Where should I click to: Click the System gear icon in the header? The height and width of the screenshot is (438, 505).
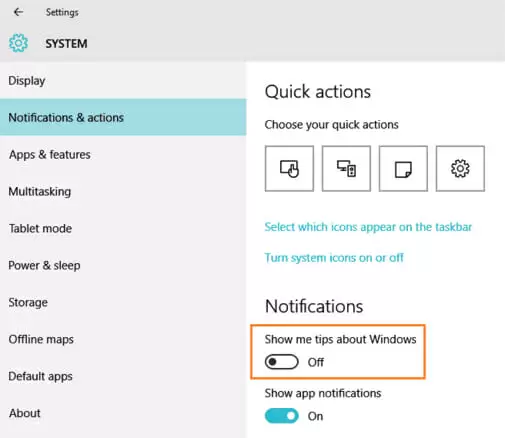[x=18, y=43]
